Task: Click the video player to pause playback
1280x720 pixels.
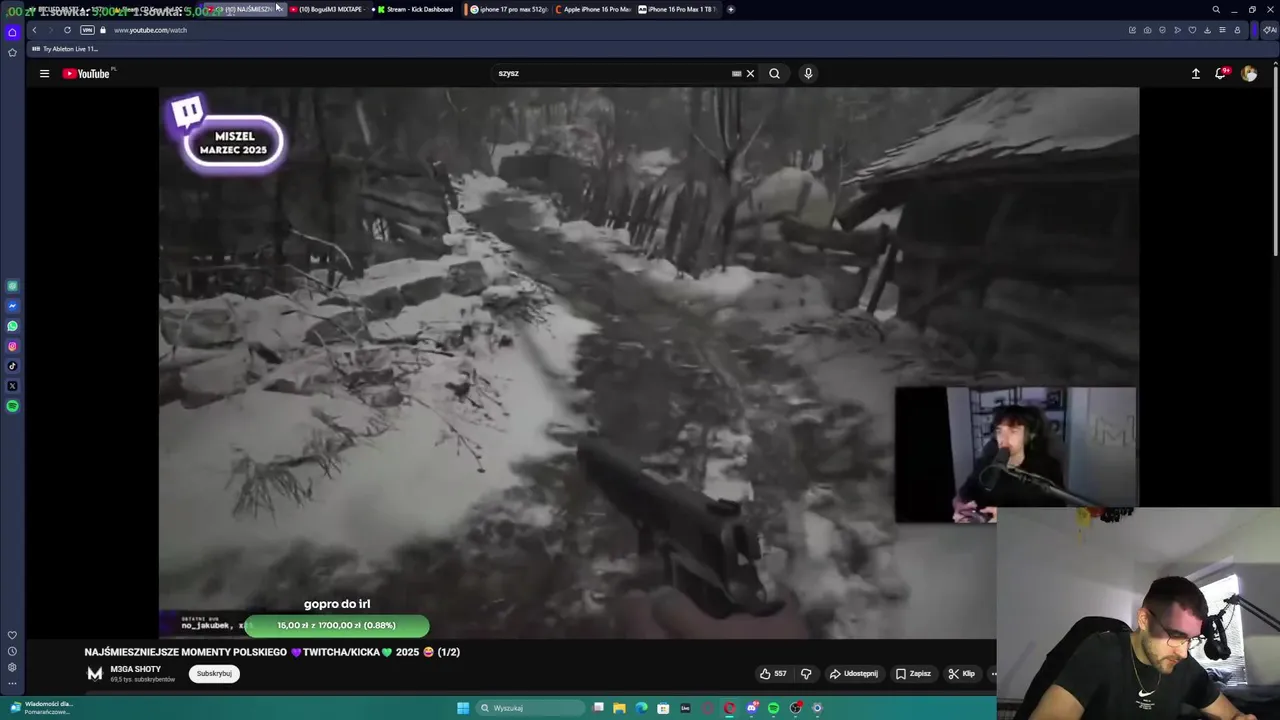Action: click(x=648, y=362)
